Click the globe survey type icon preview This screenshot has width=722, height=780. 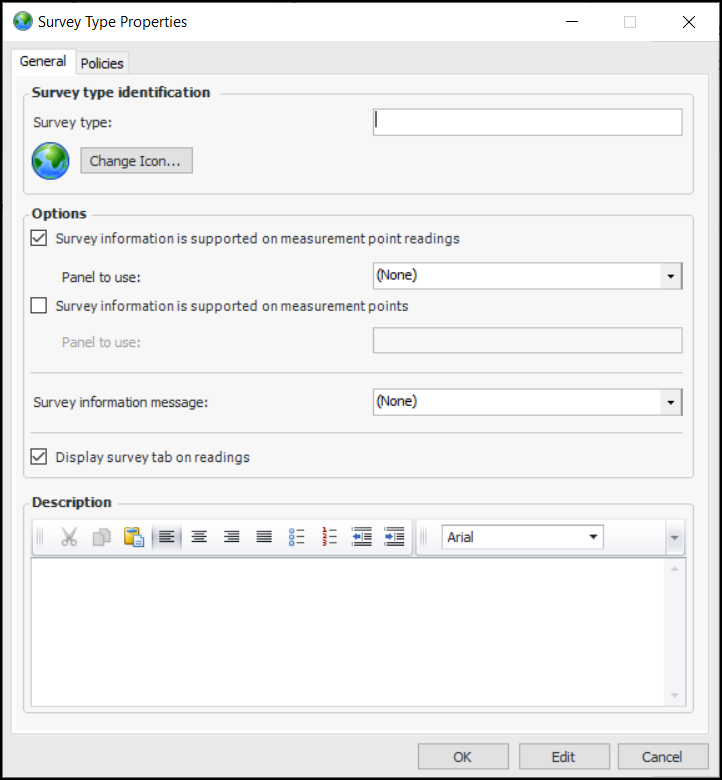(x=50, y=161)
